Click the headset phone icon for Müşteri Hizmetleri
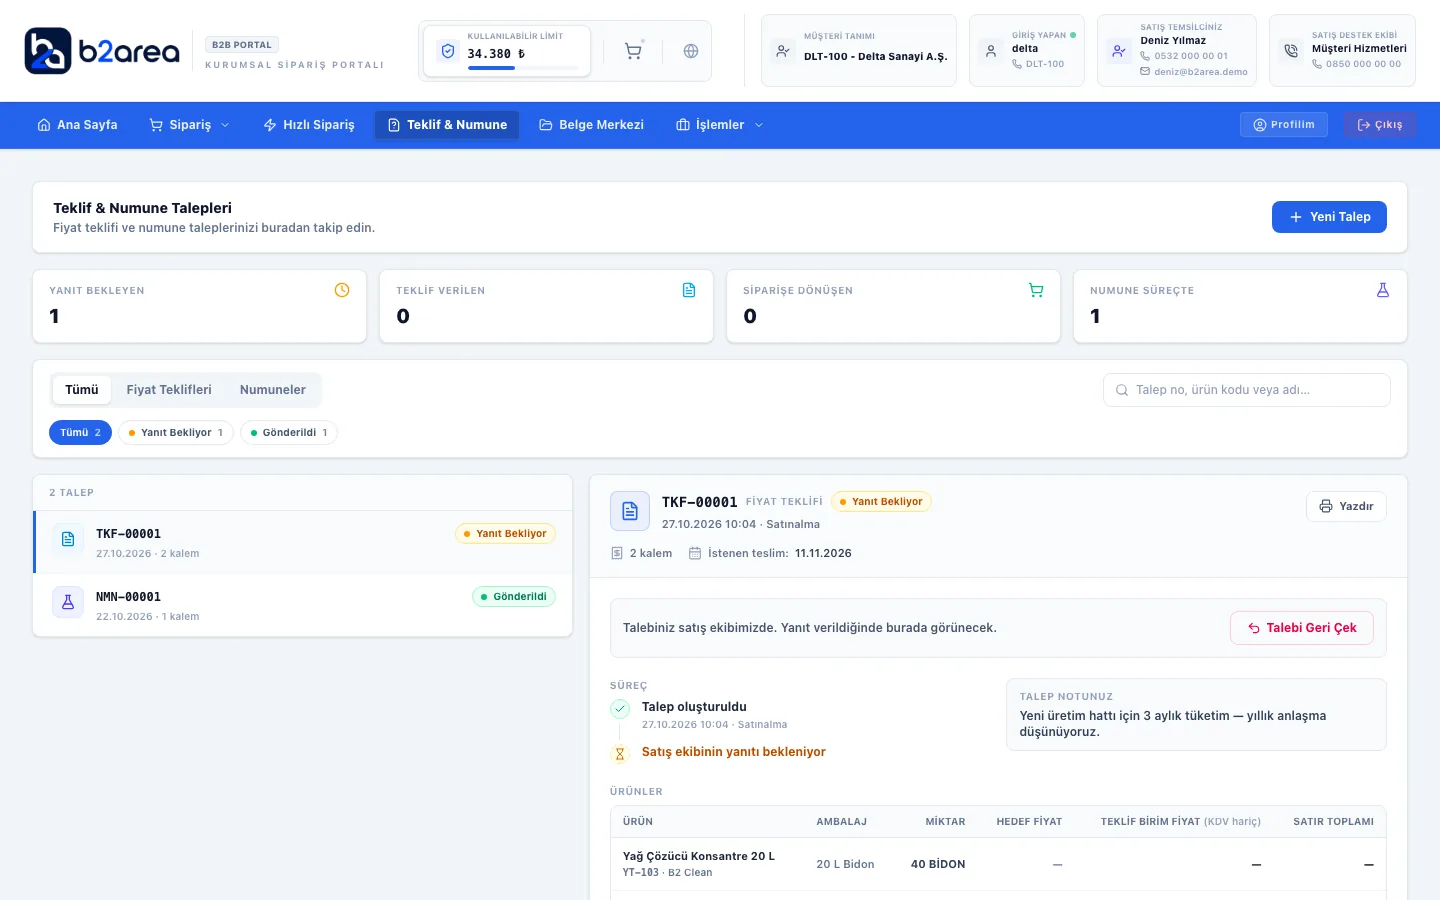 [1291, 51]
